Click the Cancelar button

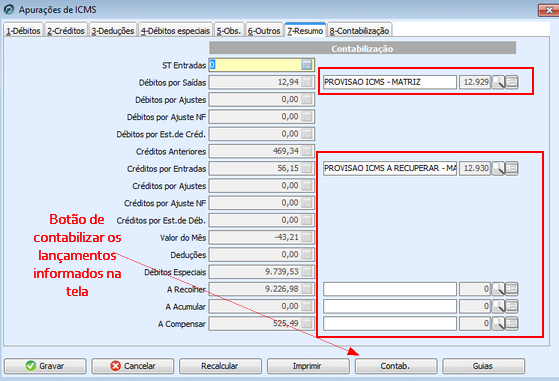pyautogui.click(x=133, y=366)
